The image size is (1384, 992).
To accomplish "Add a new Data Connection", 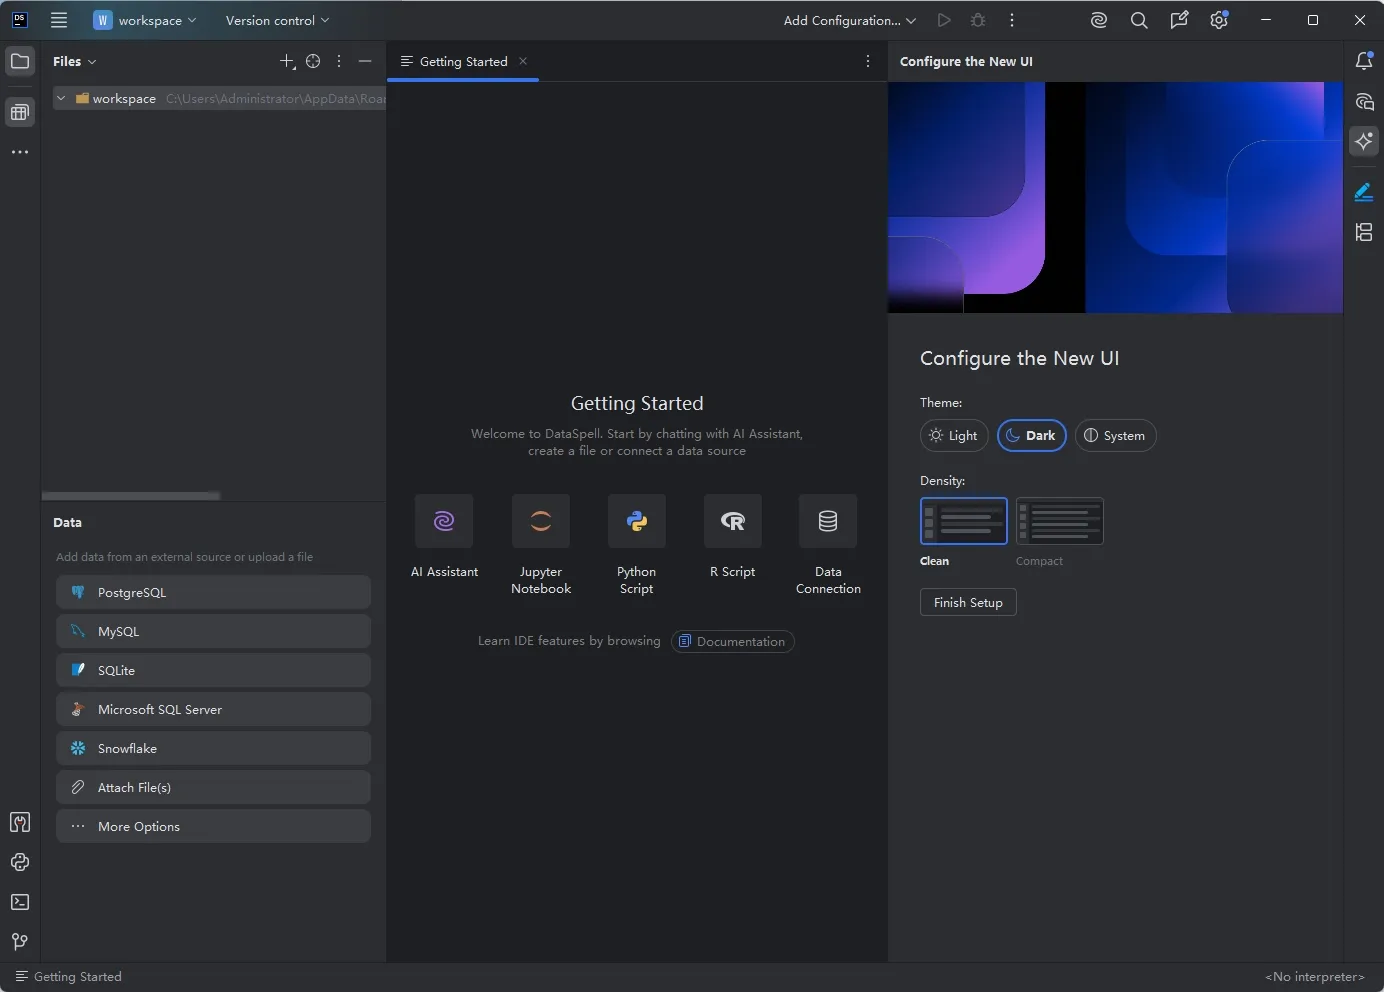I will (827, 521).
